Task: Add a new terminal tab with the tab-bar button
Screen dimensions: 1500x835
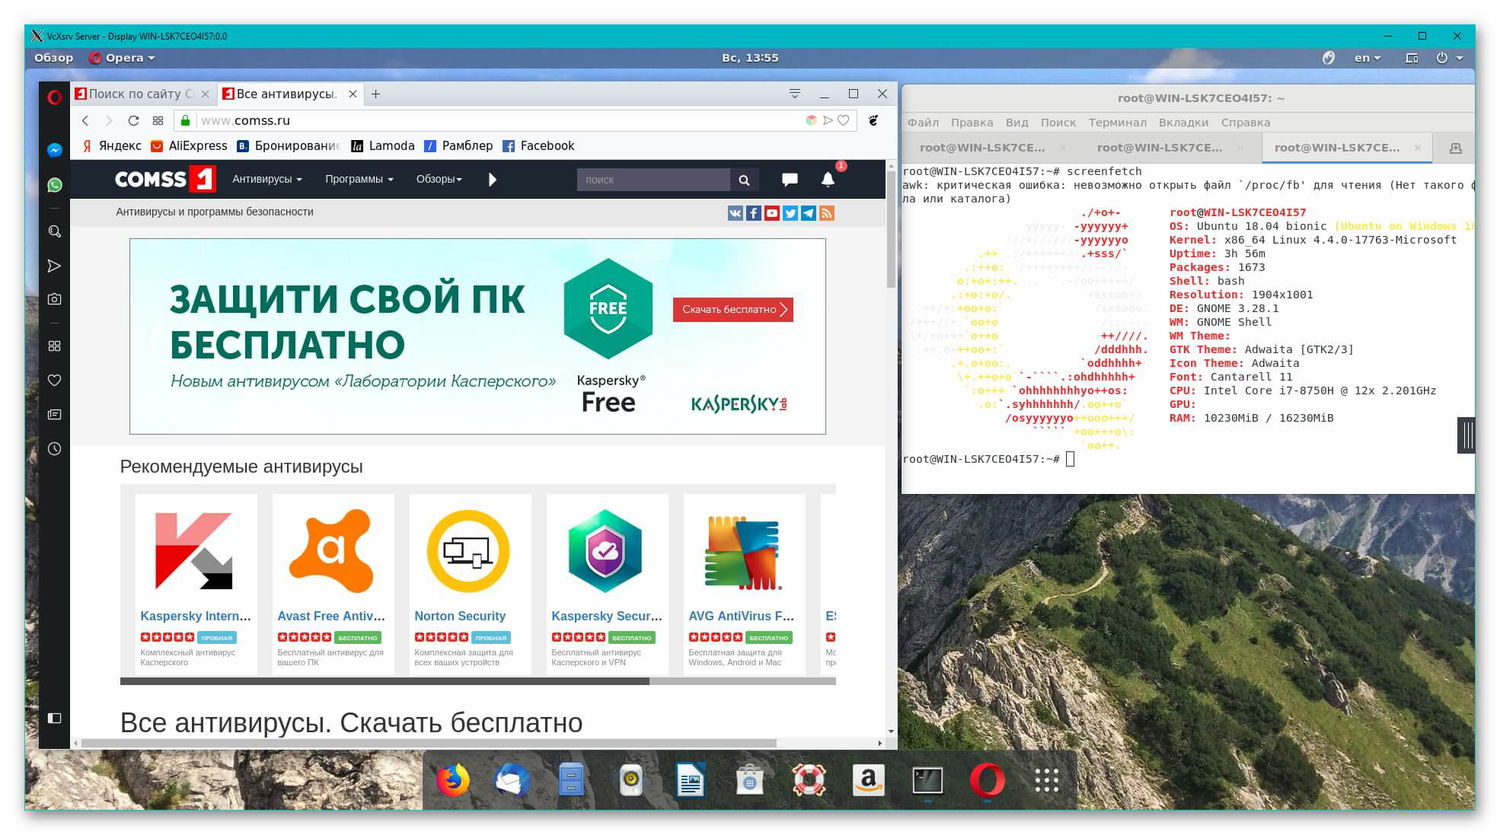Action: pos(1455,148)
